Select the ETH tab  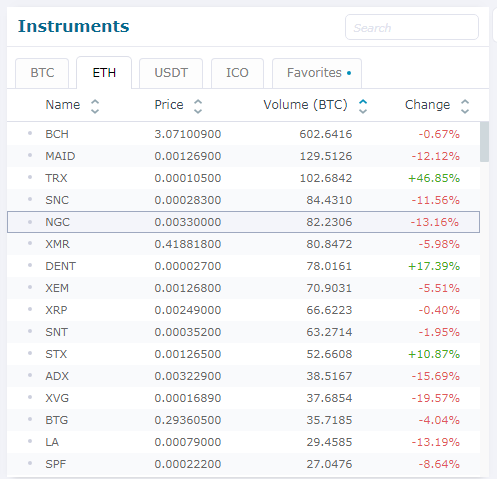tap(104, 73)
